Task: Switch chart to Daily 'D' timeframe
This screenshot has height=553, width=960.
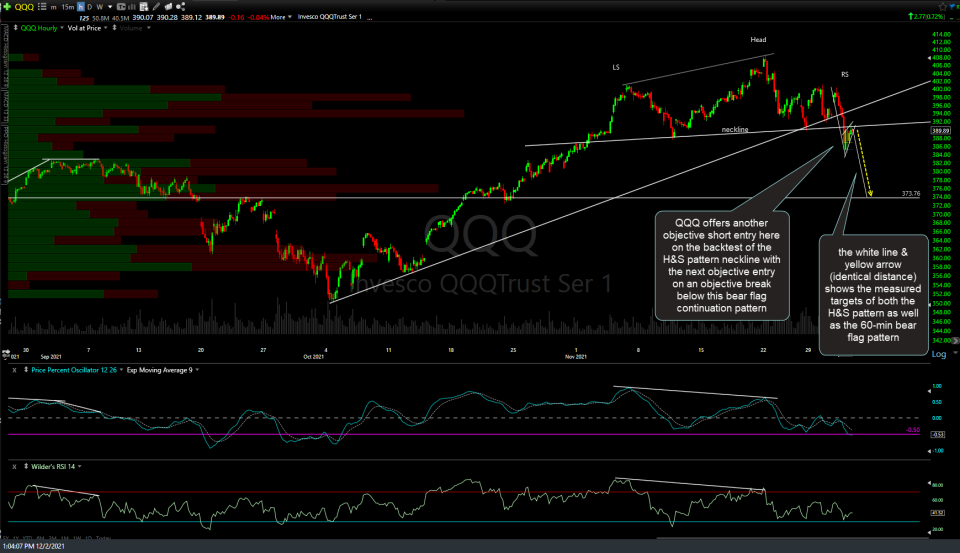Action: coord(89,7)
